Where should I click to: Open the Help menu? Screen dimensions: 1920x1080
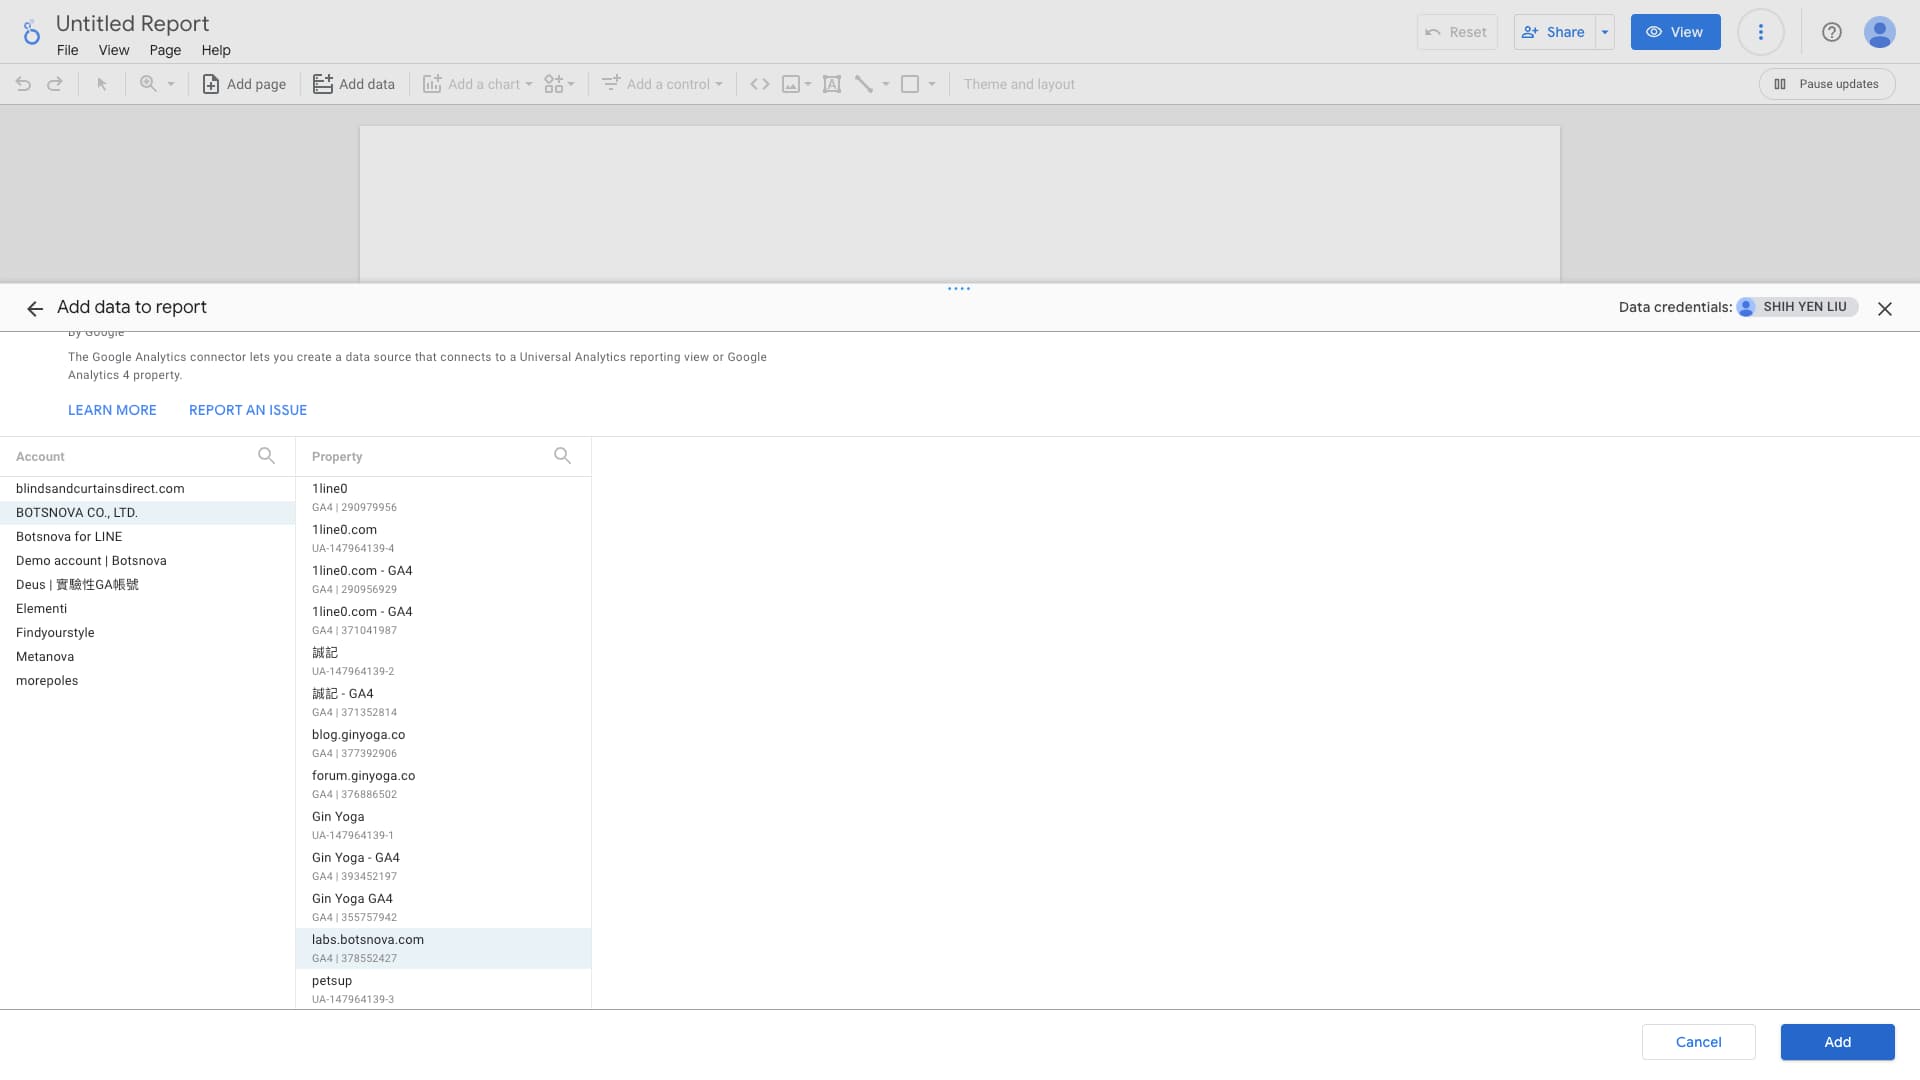pos(216,50)
